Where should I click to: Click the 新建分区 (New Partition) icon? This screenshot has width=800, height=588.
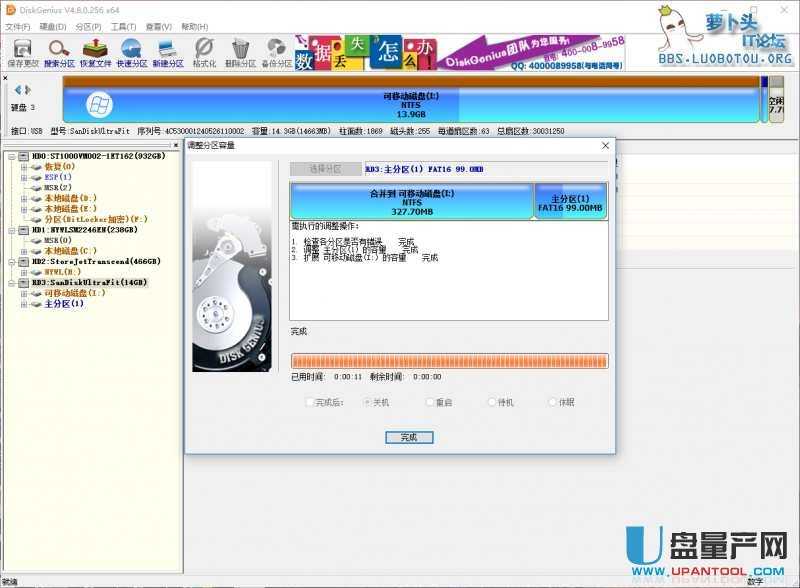(x=168, y=51)
